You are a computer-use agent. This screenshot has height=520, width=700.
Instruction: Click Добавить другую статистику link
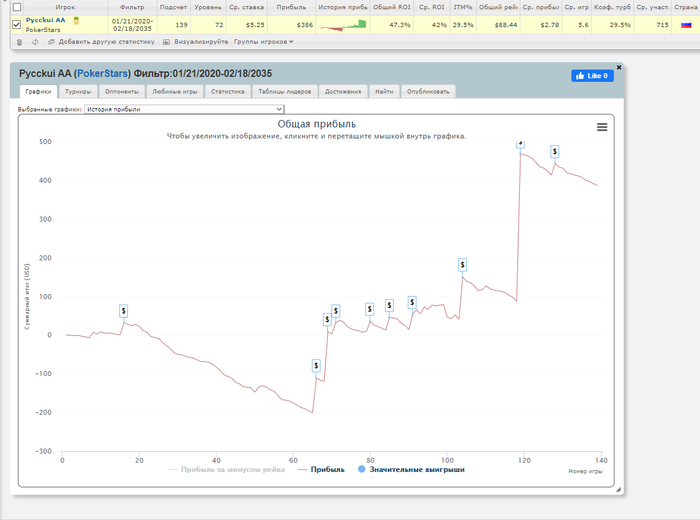[106, 42]
